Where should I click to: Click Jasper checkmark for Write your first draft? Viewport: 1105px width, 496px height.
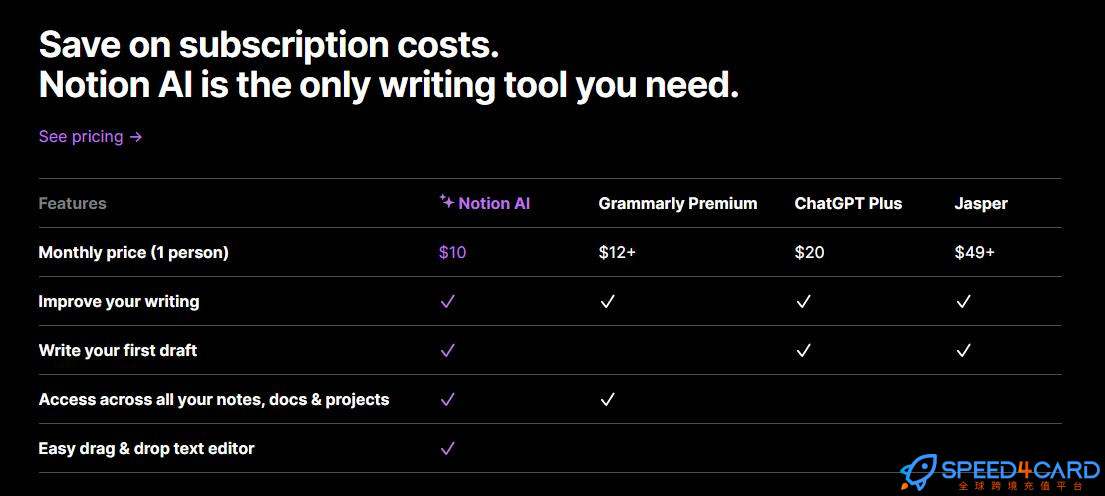coord(963,350)
